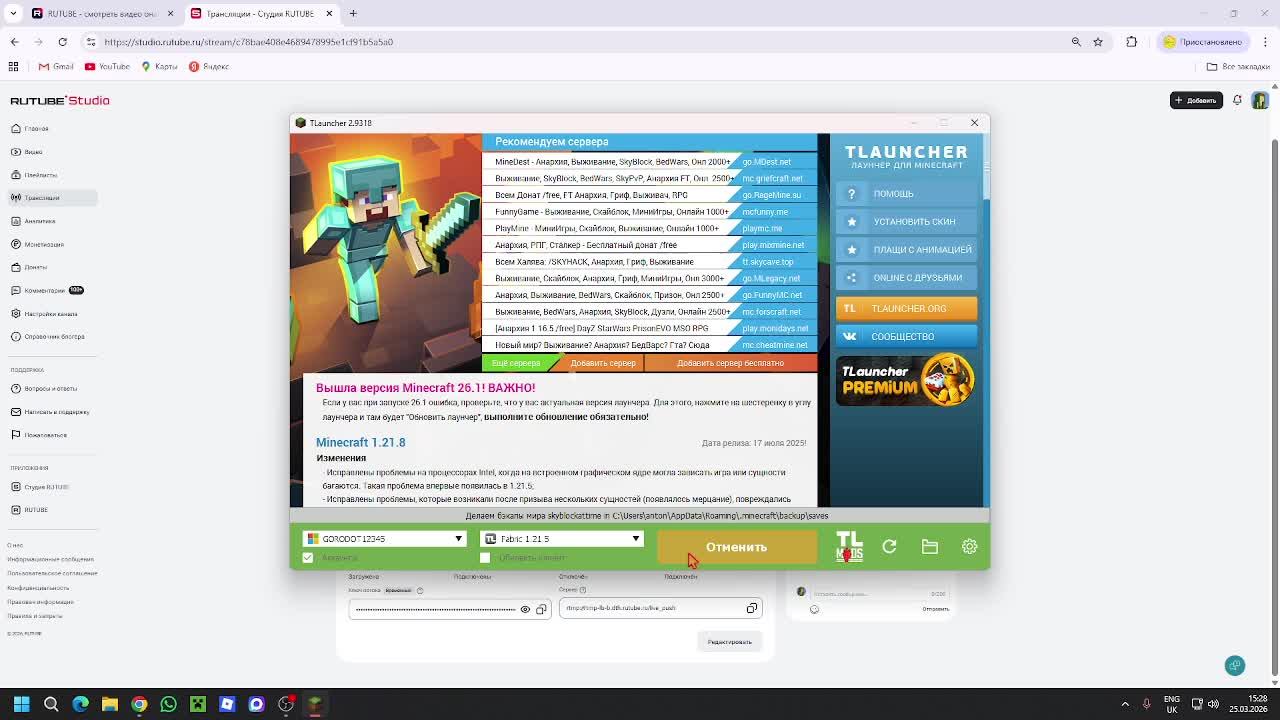The height and width of the screenshot is (720, 1280).
Task: Click the Редактировать button in stream page
Action: (730, 642)
